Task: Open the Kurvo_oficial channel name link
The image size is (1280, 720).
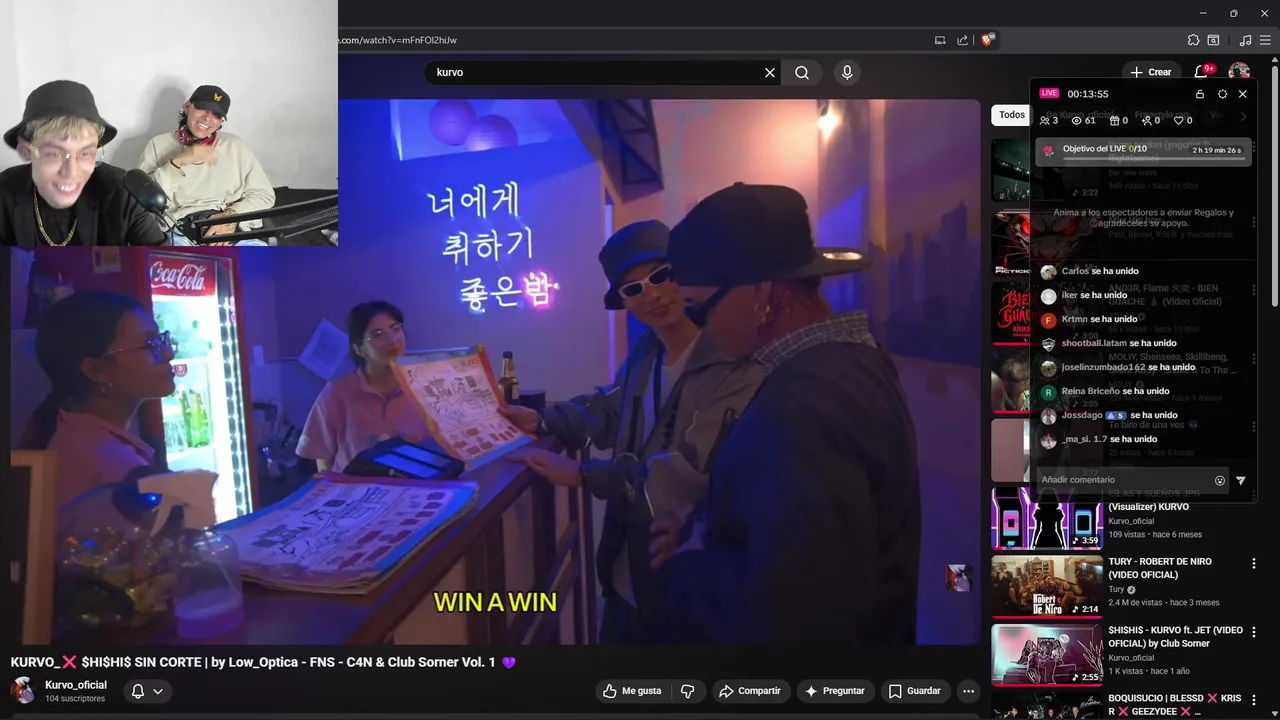Action: [x=76, y=685]
